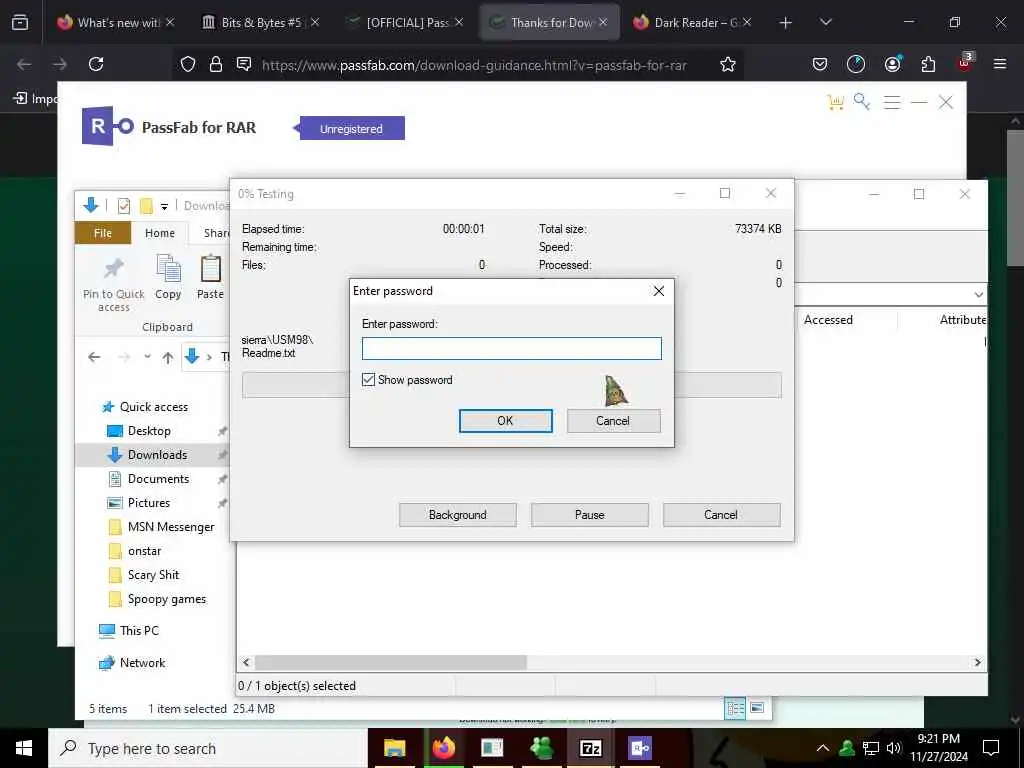The image size is (1024, 768).
Task: Click the horizontal scrollbar thumb
Action: [391, 662]
